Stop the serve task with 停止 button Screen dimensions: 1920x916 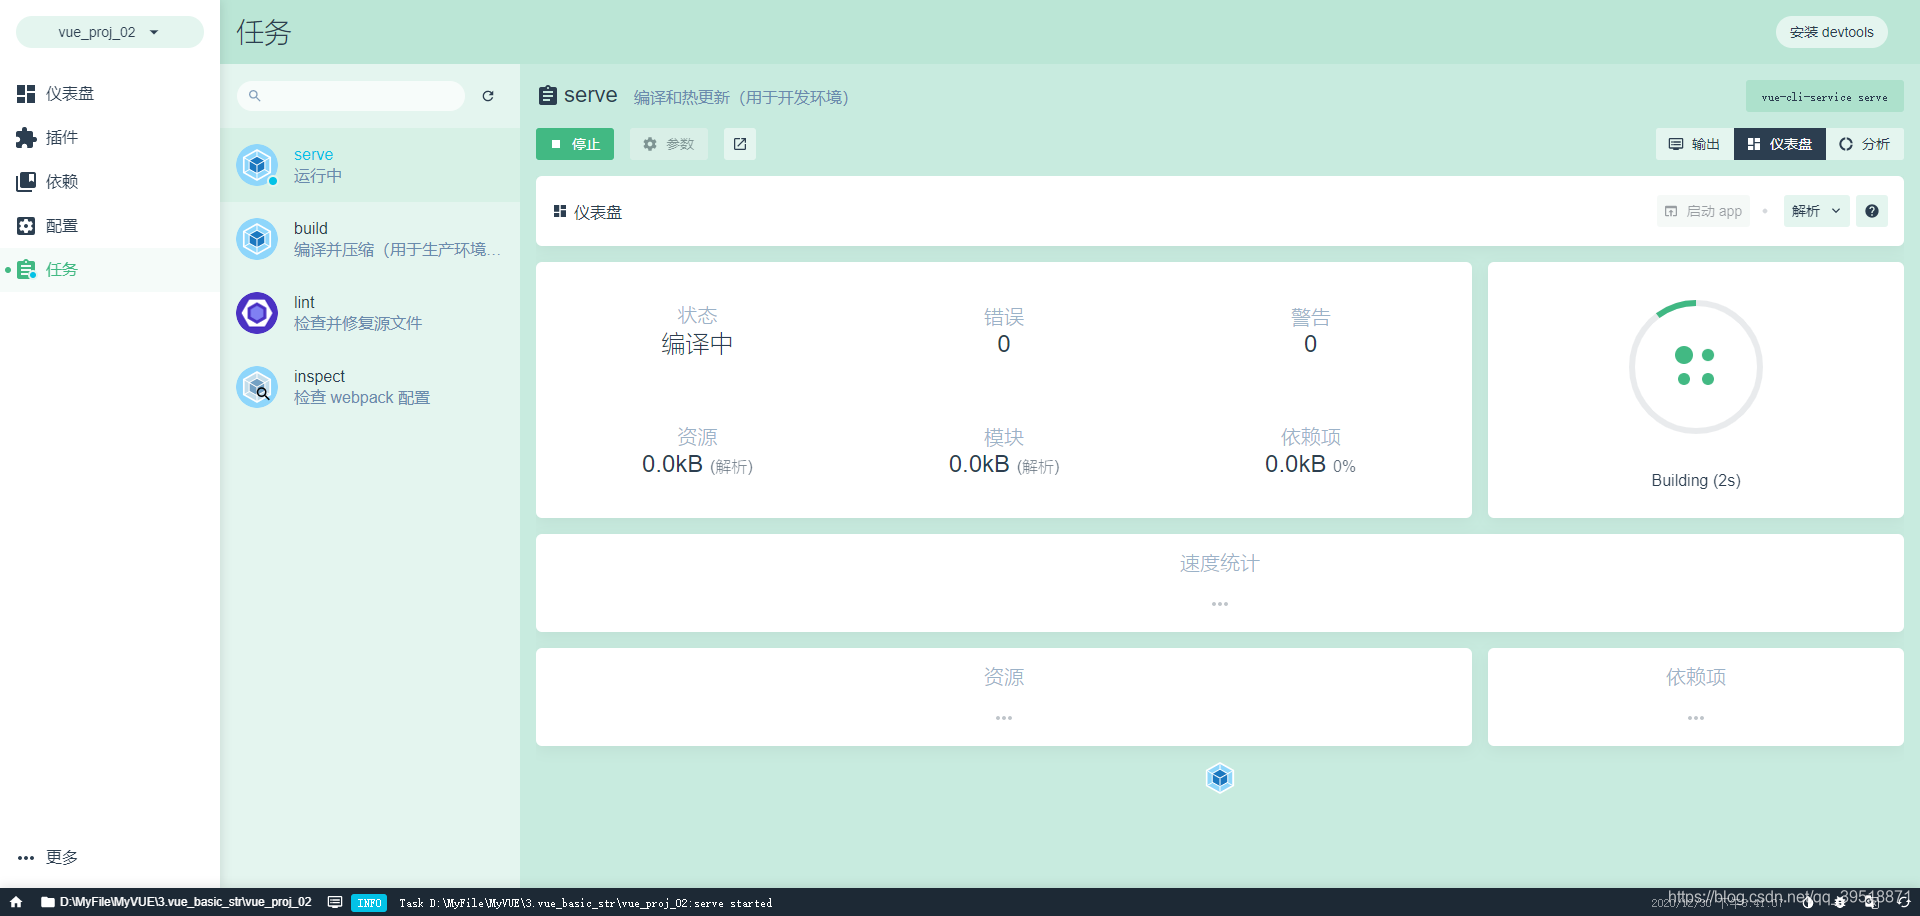pos(574,144)
